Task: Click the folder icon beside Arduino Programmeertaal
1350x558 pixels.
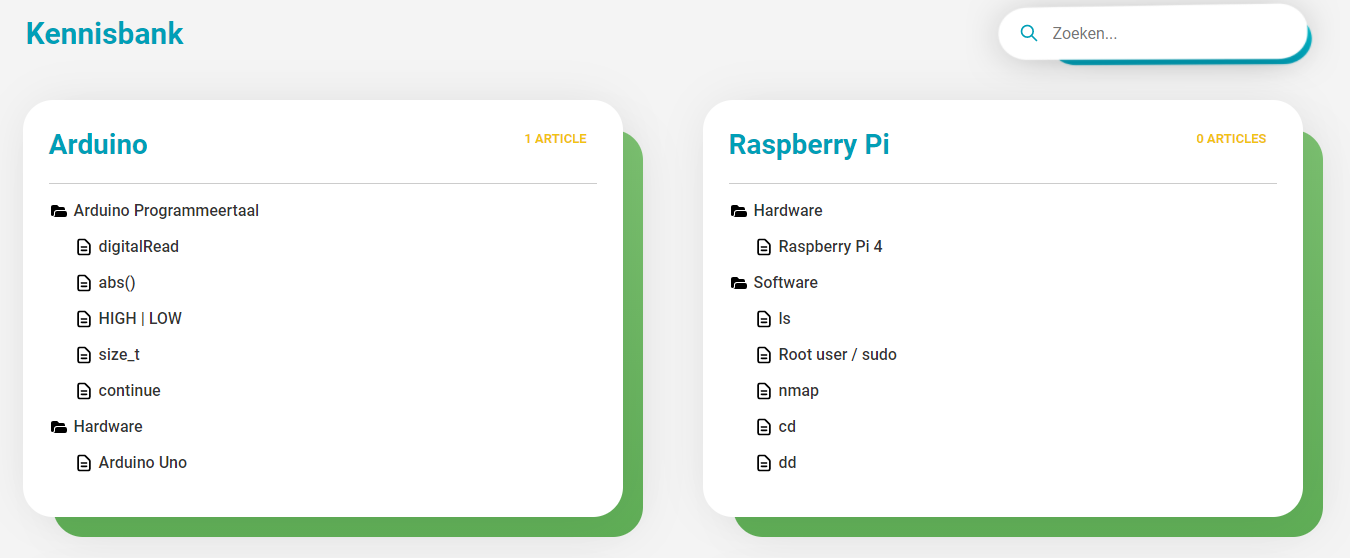Action: pyautogui.click(x=59, y=211)
